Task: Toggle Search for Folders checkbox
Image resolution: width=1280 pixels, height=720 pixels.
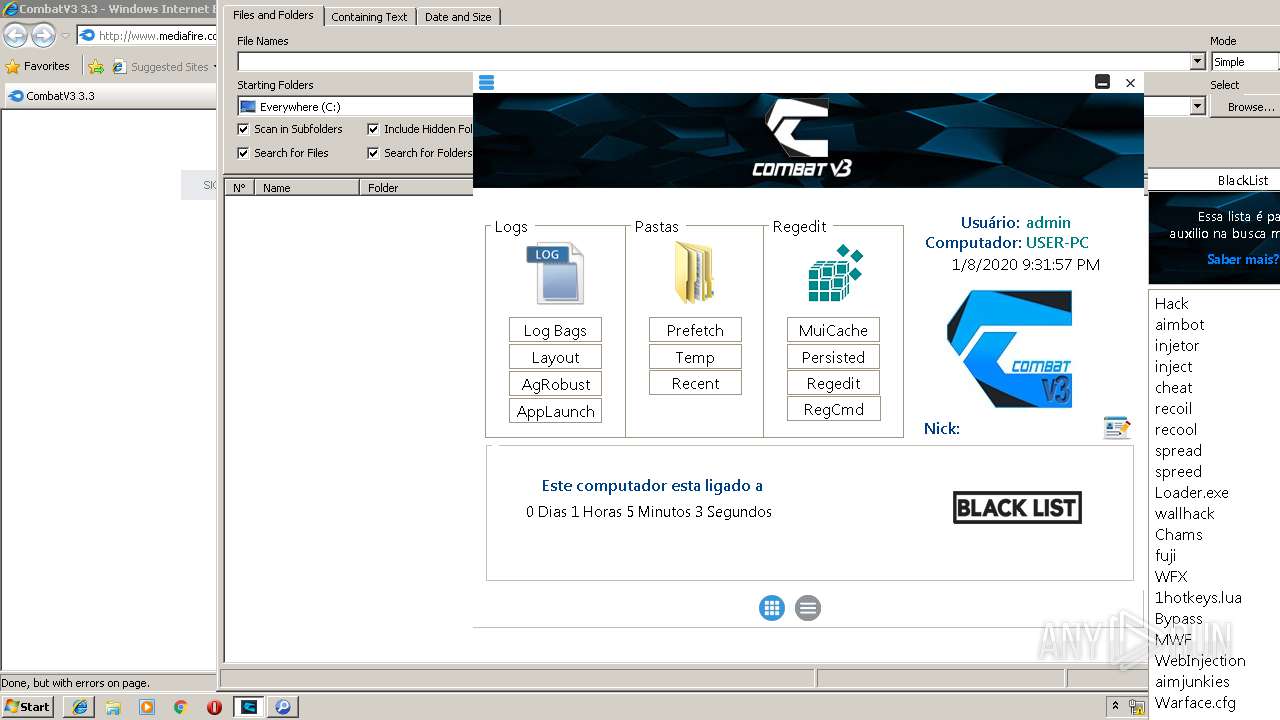Action: click(373, 153)
